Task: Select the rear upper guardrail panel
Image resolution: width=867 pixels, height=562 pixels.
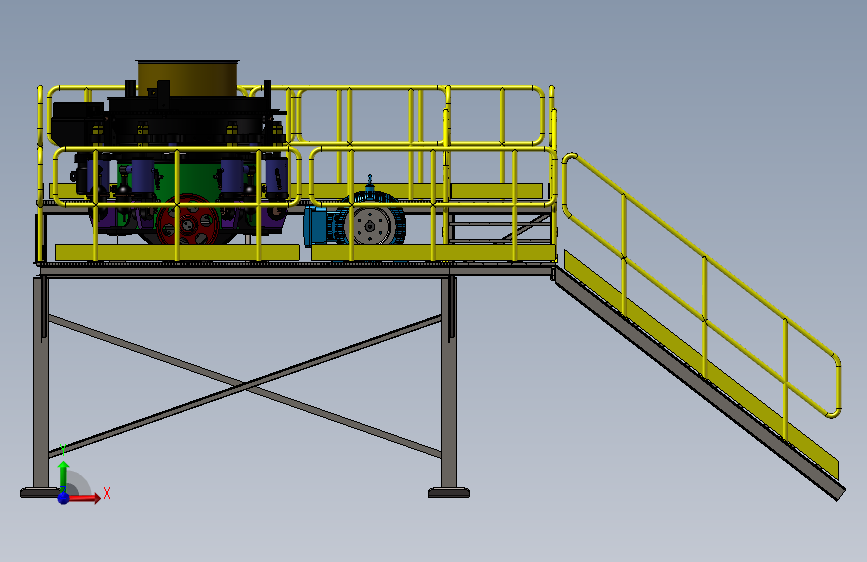Action: pos(420,115)
